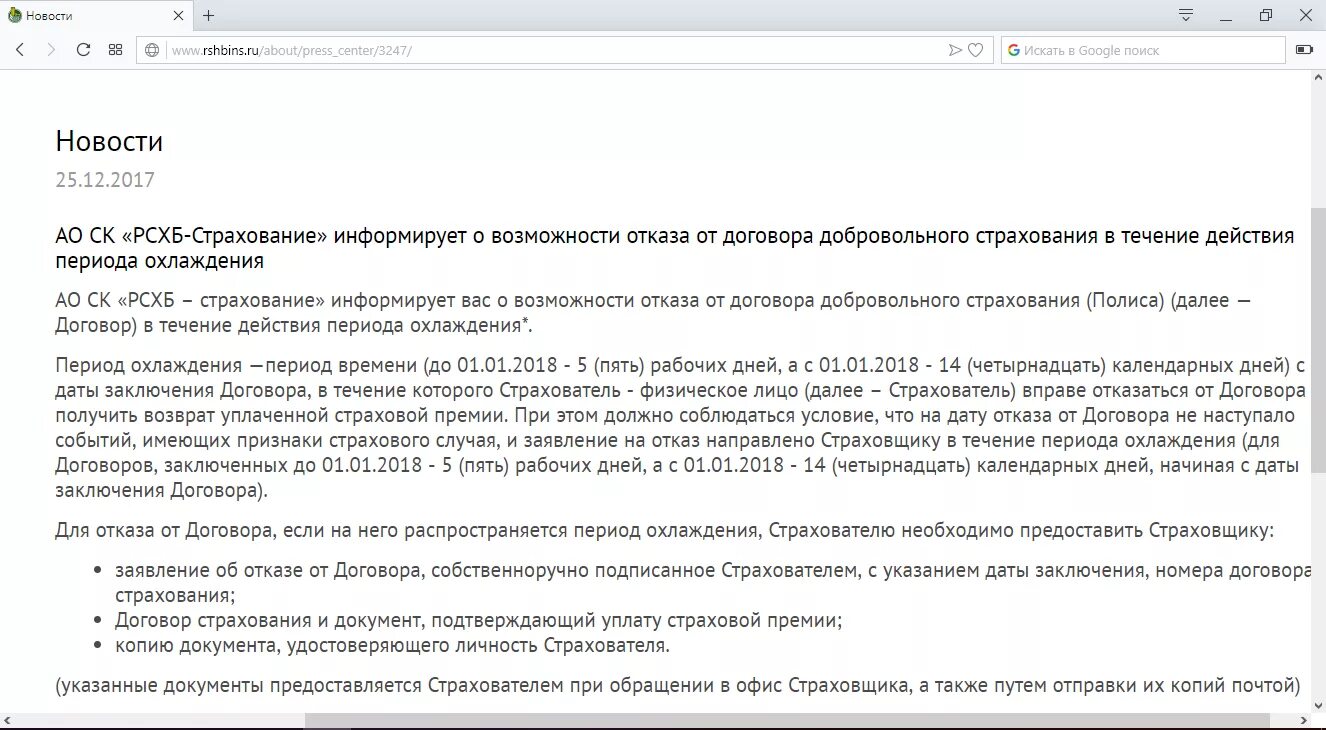Open a new tab with plus button
Viewport: 1326px width, 730px height.
pyautogui.click(x=209, y=16)
